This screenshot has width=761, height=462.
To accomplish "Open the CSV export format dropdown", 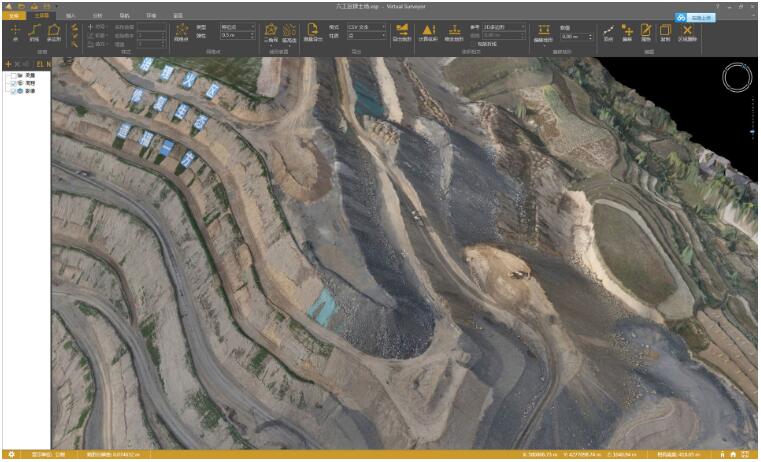I will click(365, 27).
